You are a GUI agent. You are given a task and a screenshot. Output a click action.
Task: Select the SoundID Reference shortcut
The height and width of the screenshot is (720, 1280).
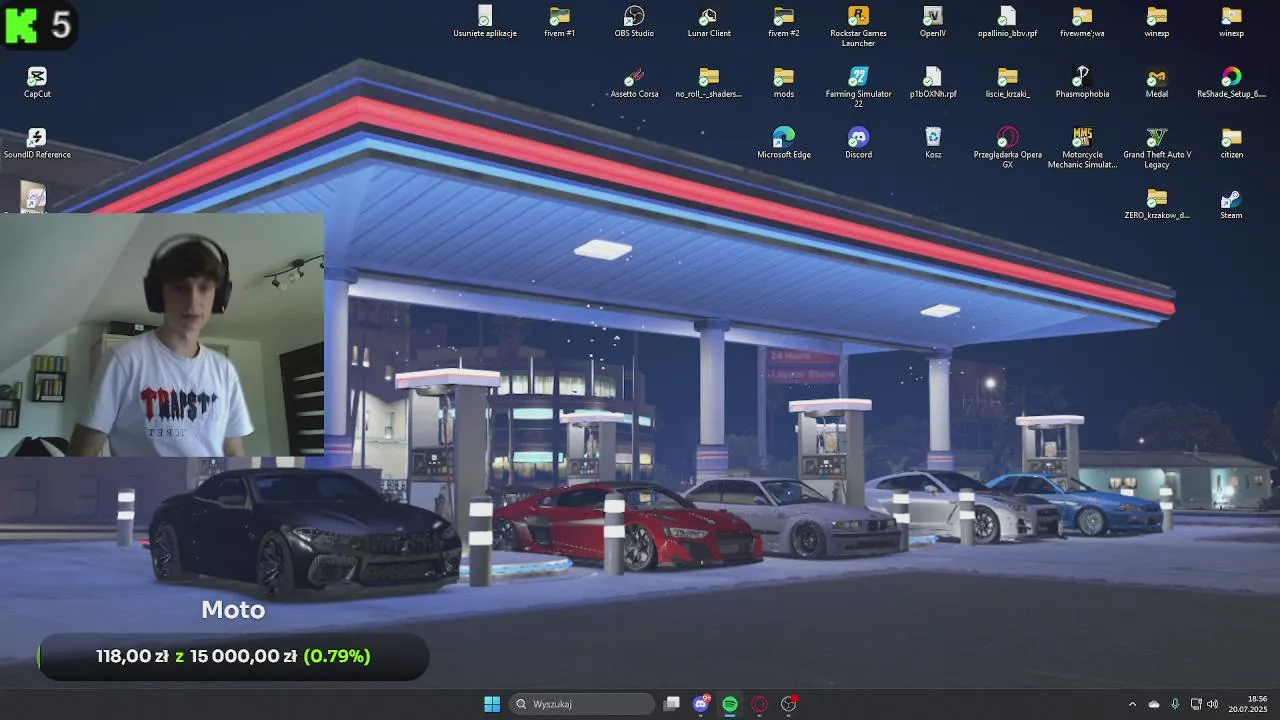click(37, 144)
